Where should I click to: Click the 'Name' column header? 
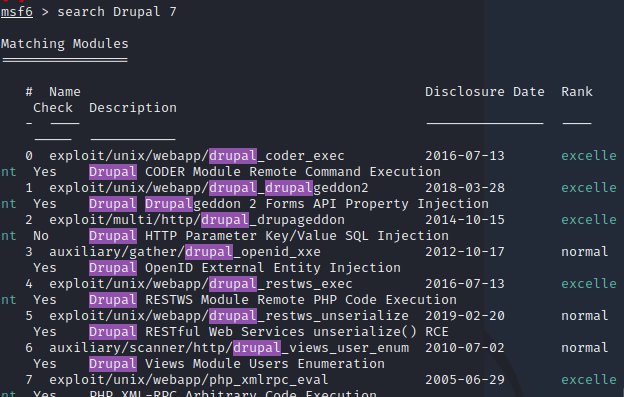click(x=65, y=92)
